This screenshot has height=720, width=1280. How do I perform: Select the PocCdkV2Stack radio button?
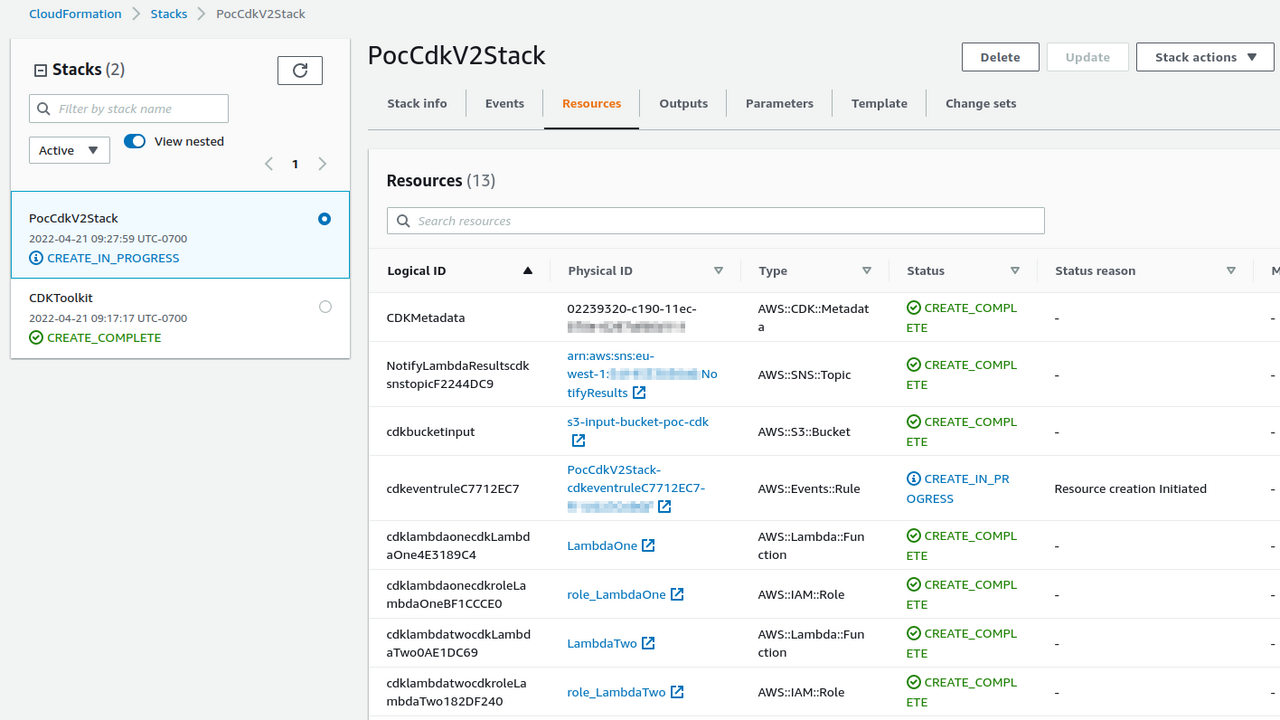[324, 219]
